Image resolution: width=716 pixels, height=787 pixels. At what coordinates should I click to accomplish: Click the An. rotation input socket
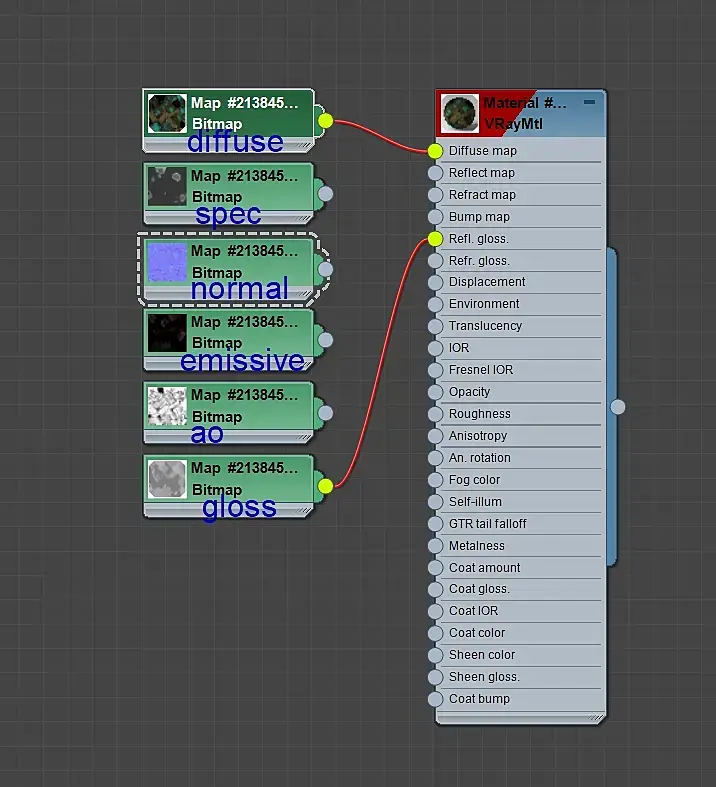point(436,458)
